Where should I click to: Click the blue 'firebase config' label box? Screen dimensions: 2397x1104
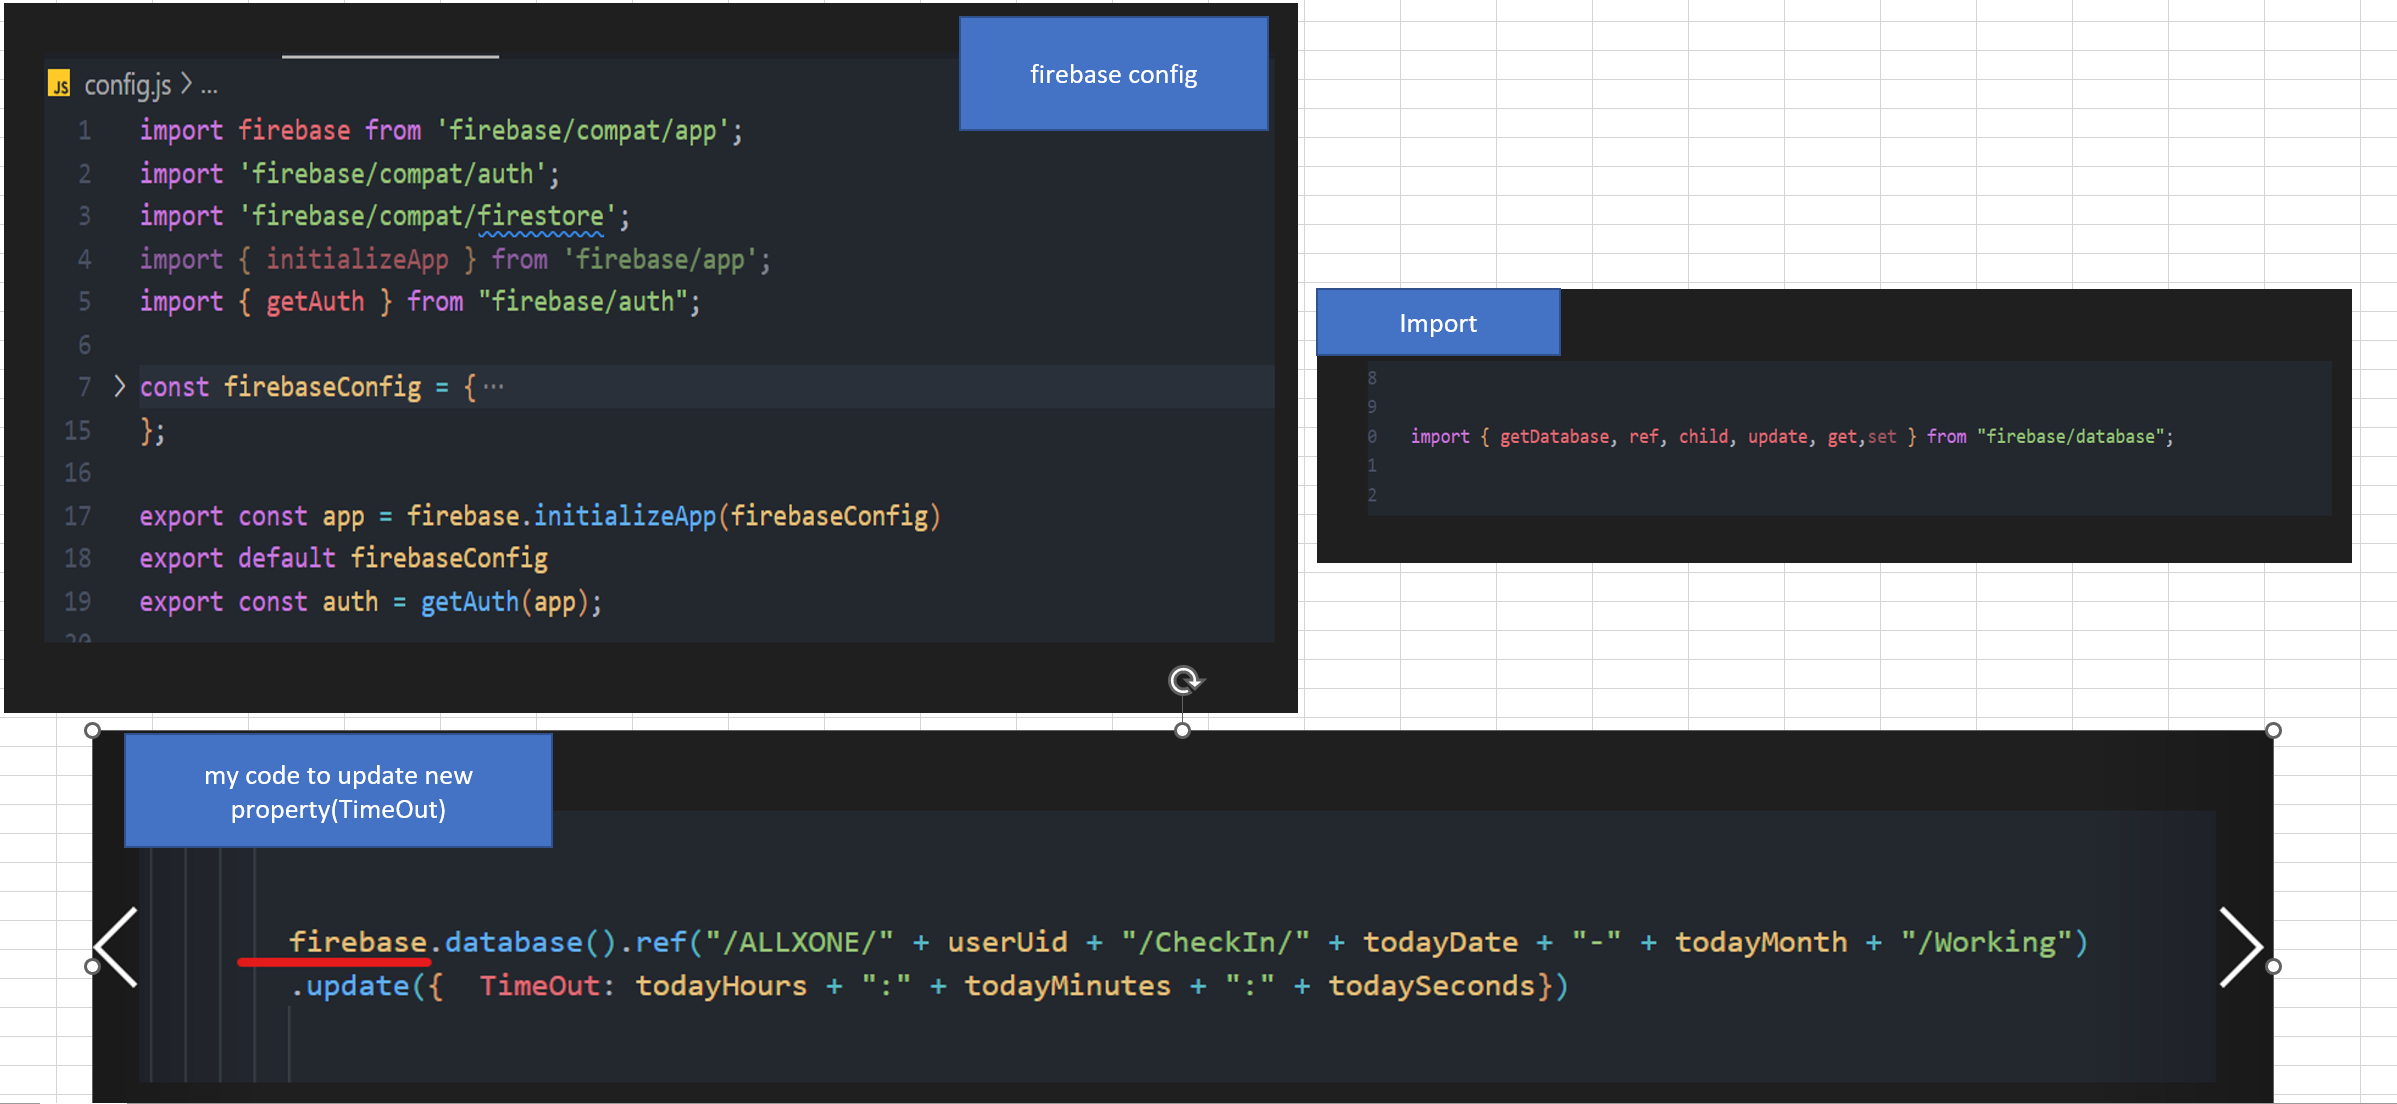[x=1113, y=74]
